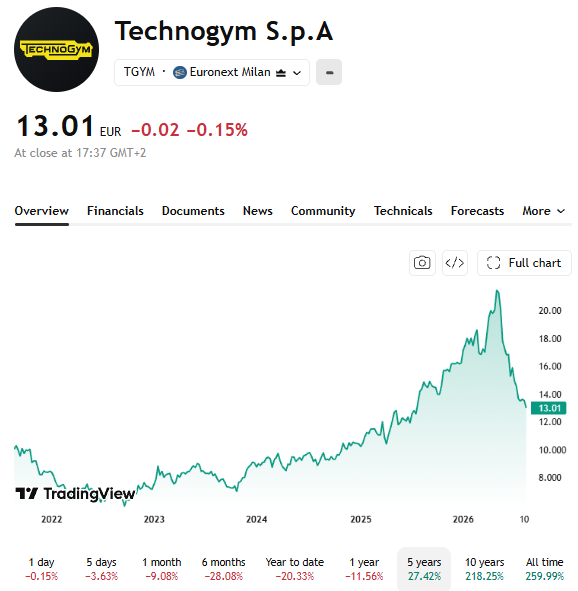
Task: Open the Full chart view
Action: pyautogui.click(x=524, y=263)
